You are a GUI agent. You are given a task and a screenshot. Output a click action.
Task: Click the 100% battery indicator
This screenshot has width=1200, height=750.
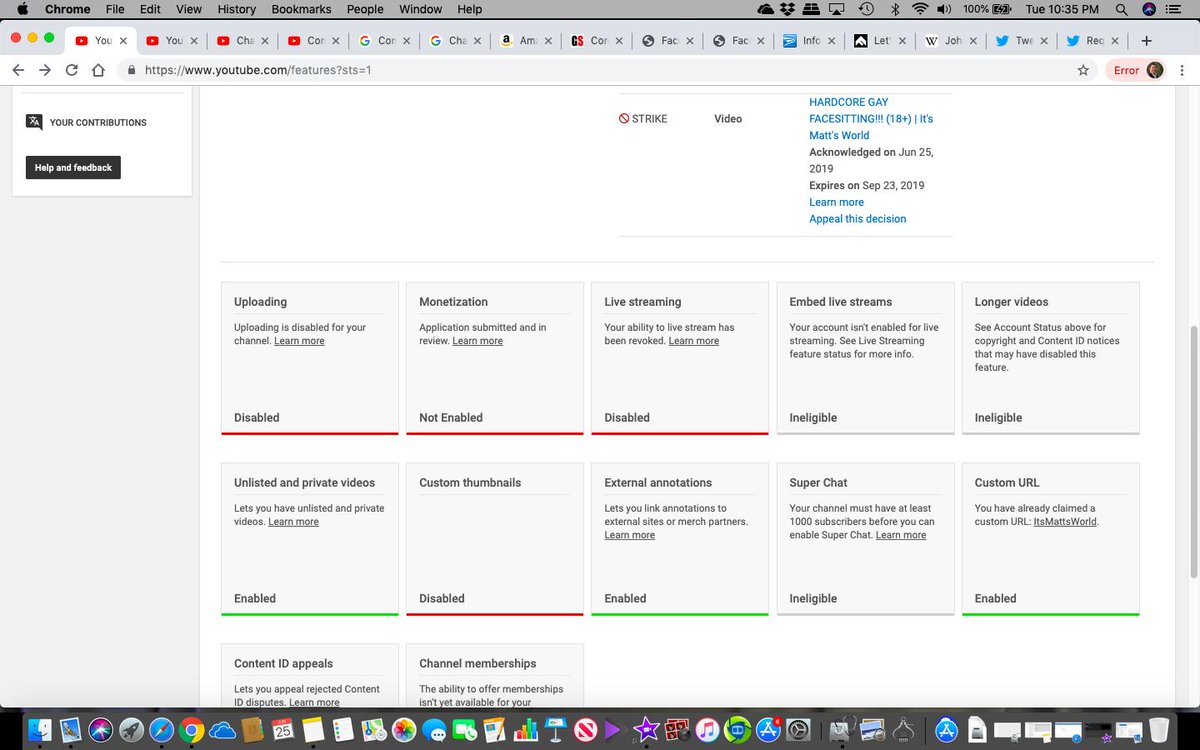point(988,9)
